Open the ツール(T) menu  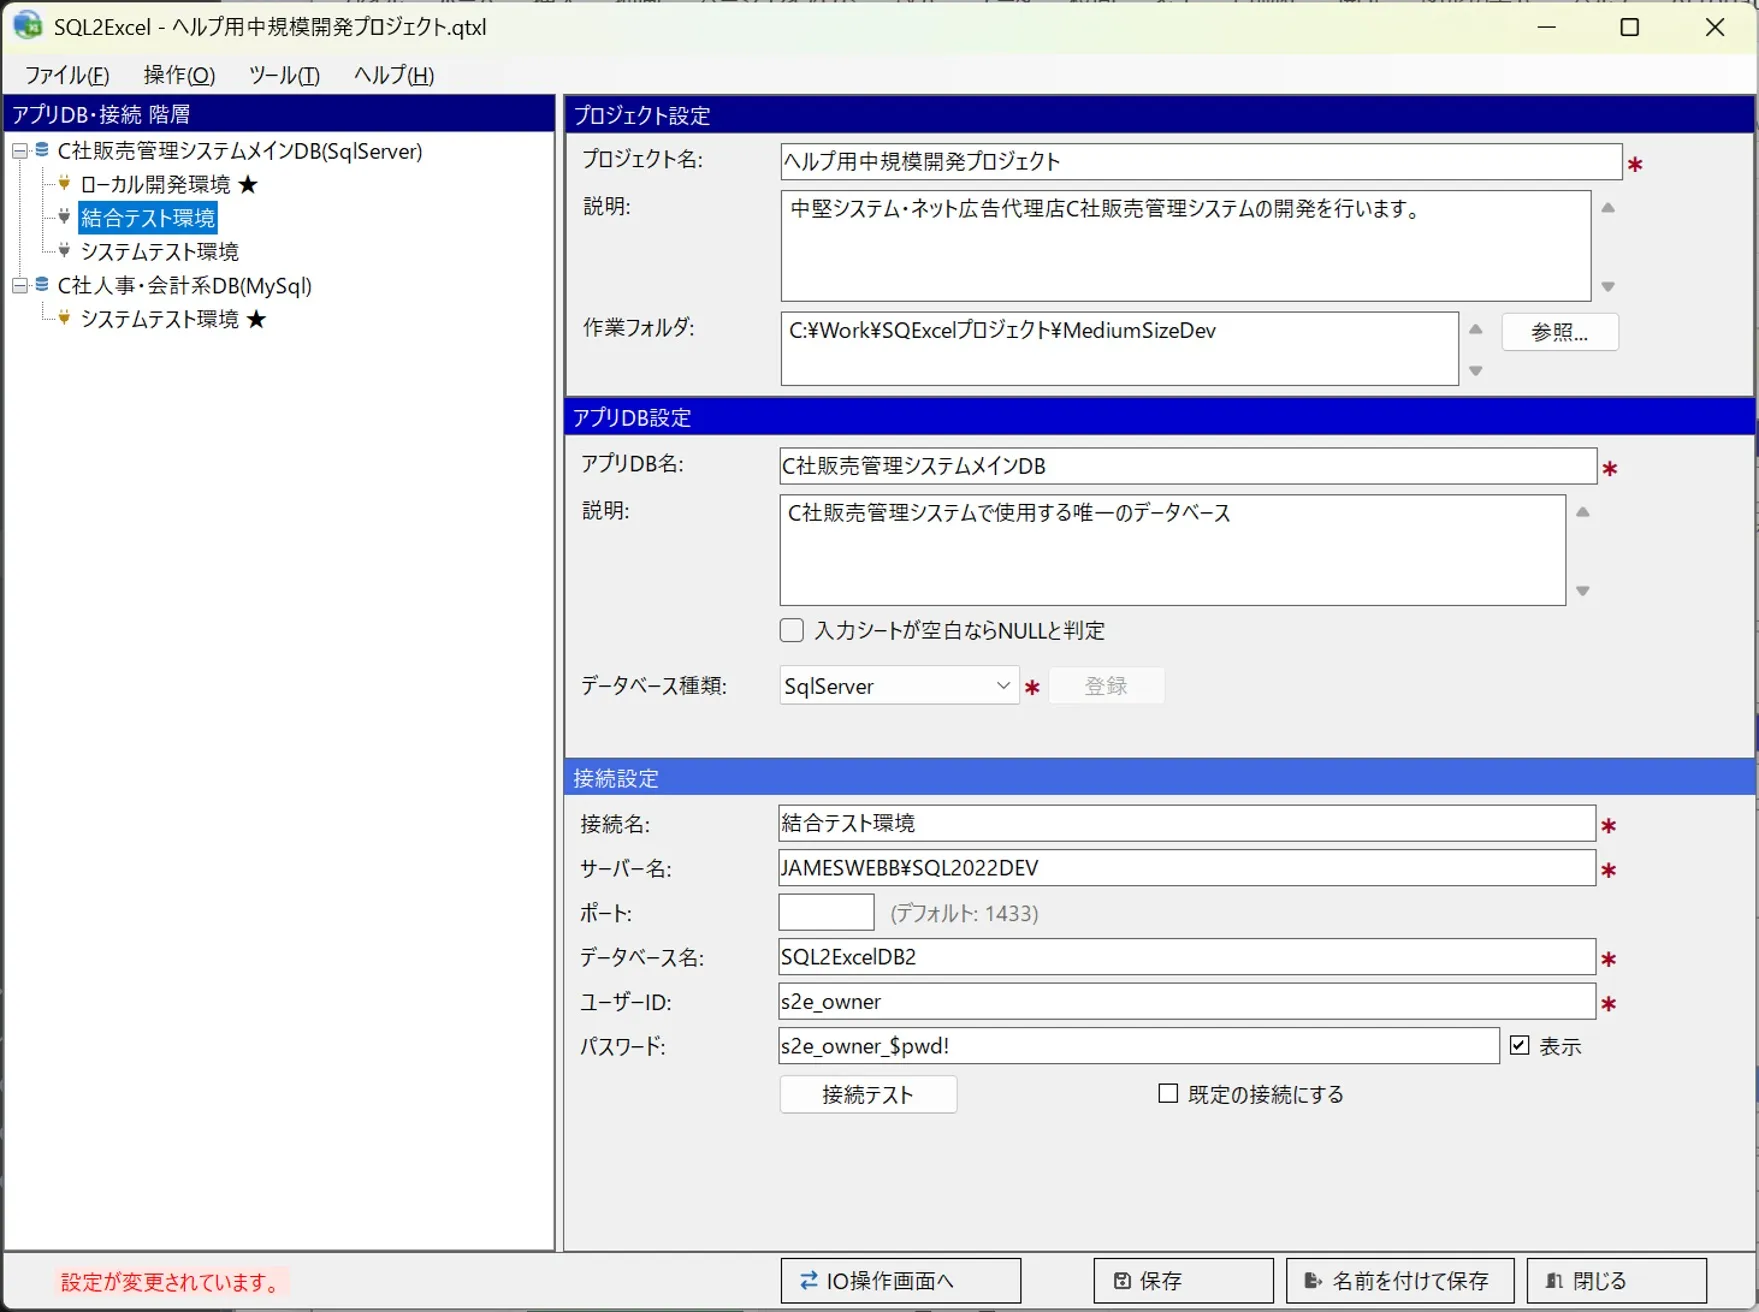284,75
